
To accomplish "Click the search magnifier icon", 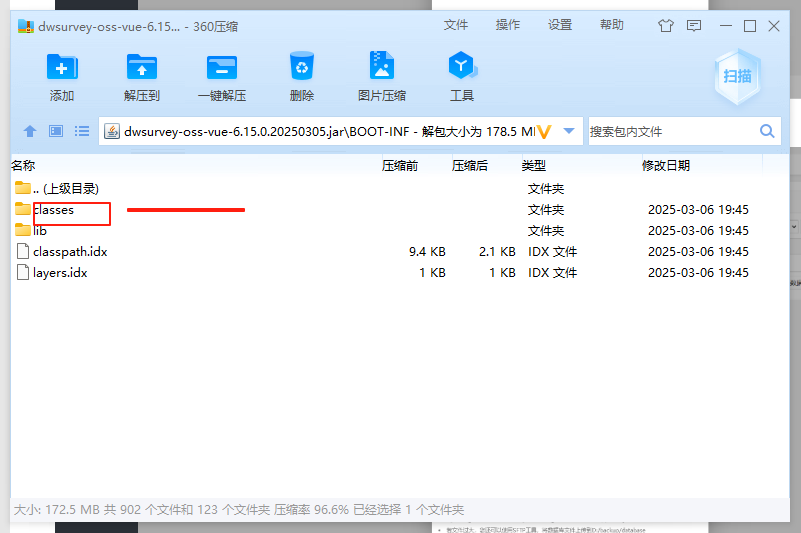I will [767, 131].
